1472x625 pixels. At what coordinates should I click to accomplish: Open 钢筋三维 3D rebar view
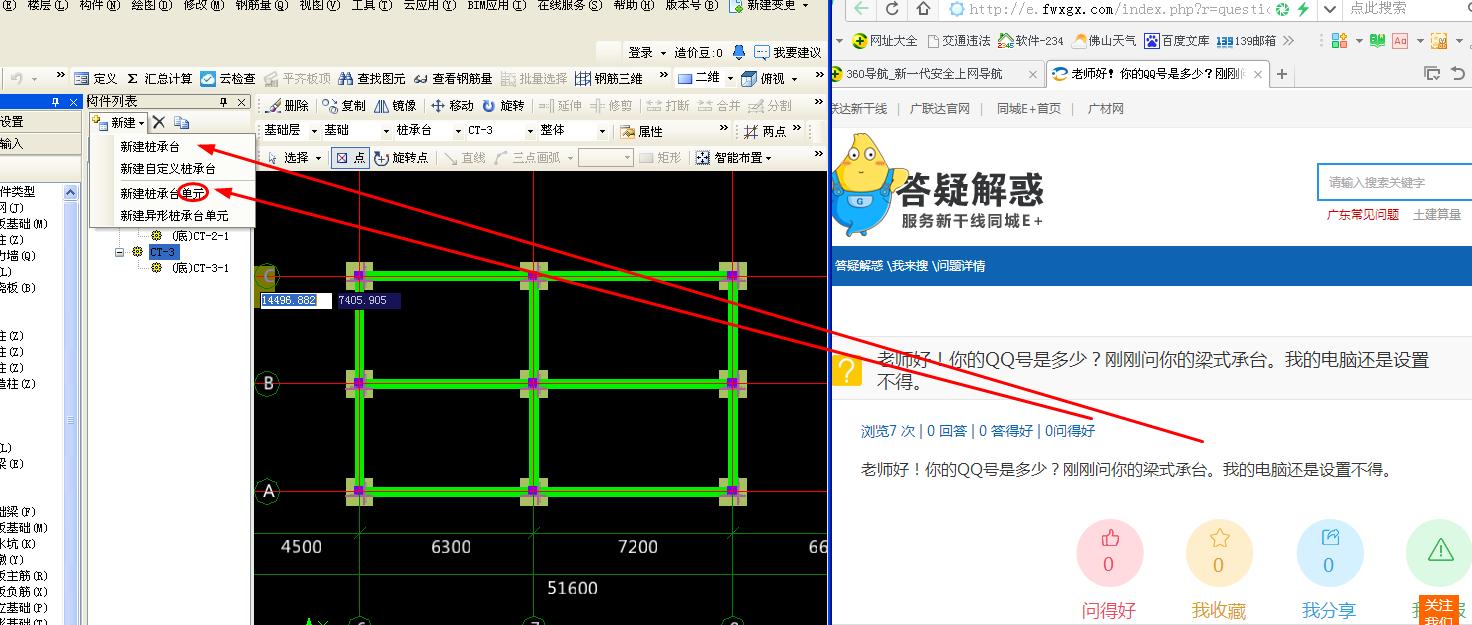click(608, 78)
